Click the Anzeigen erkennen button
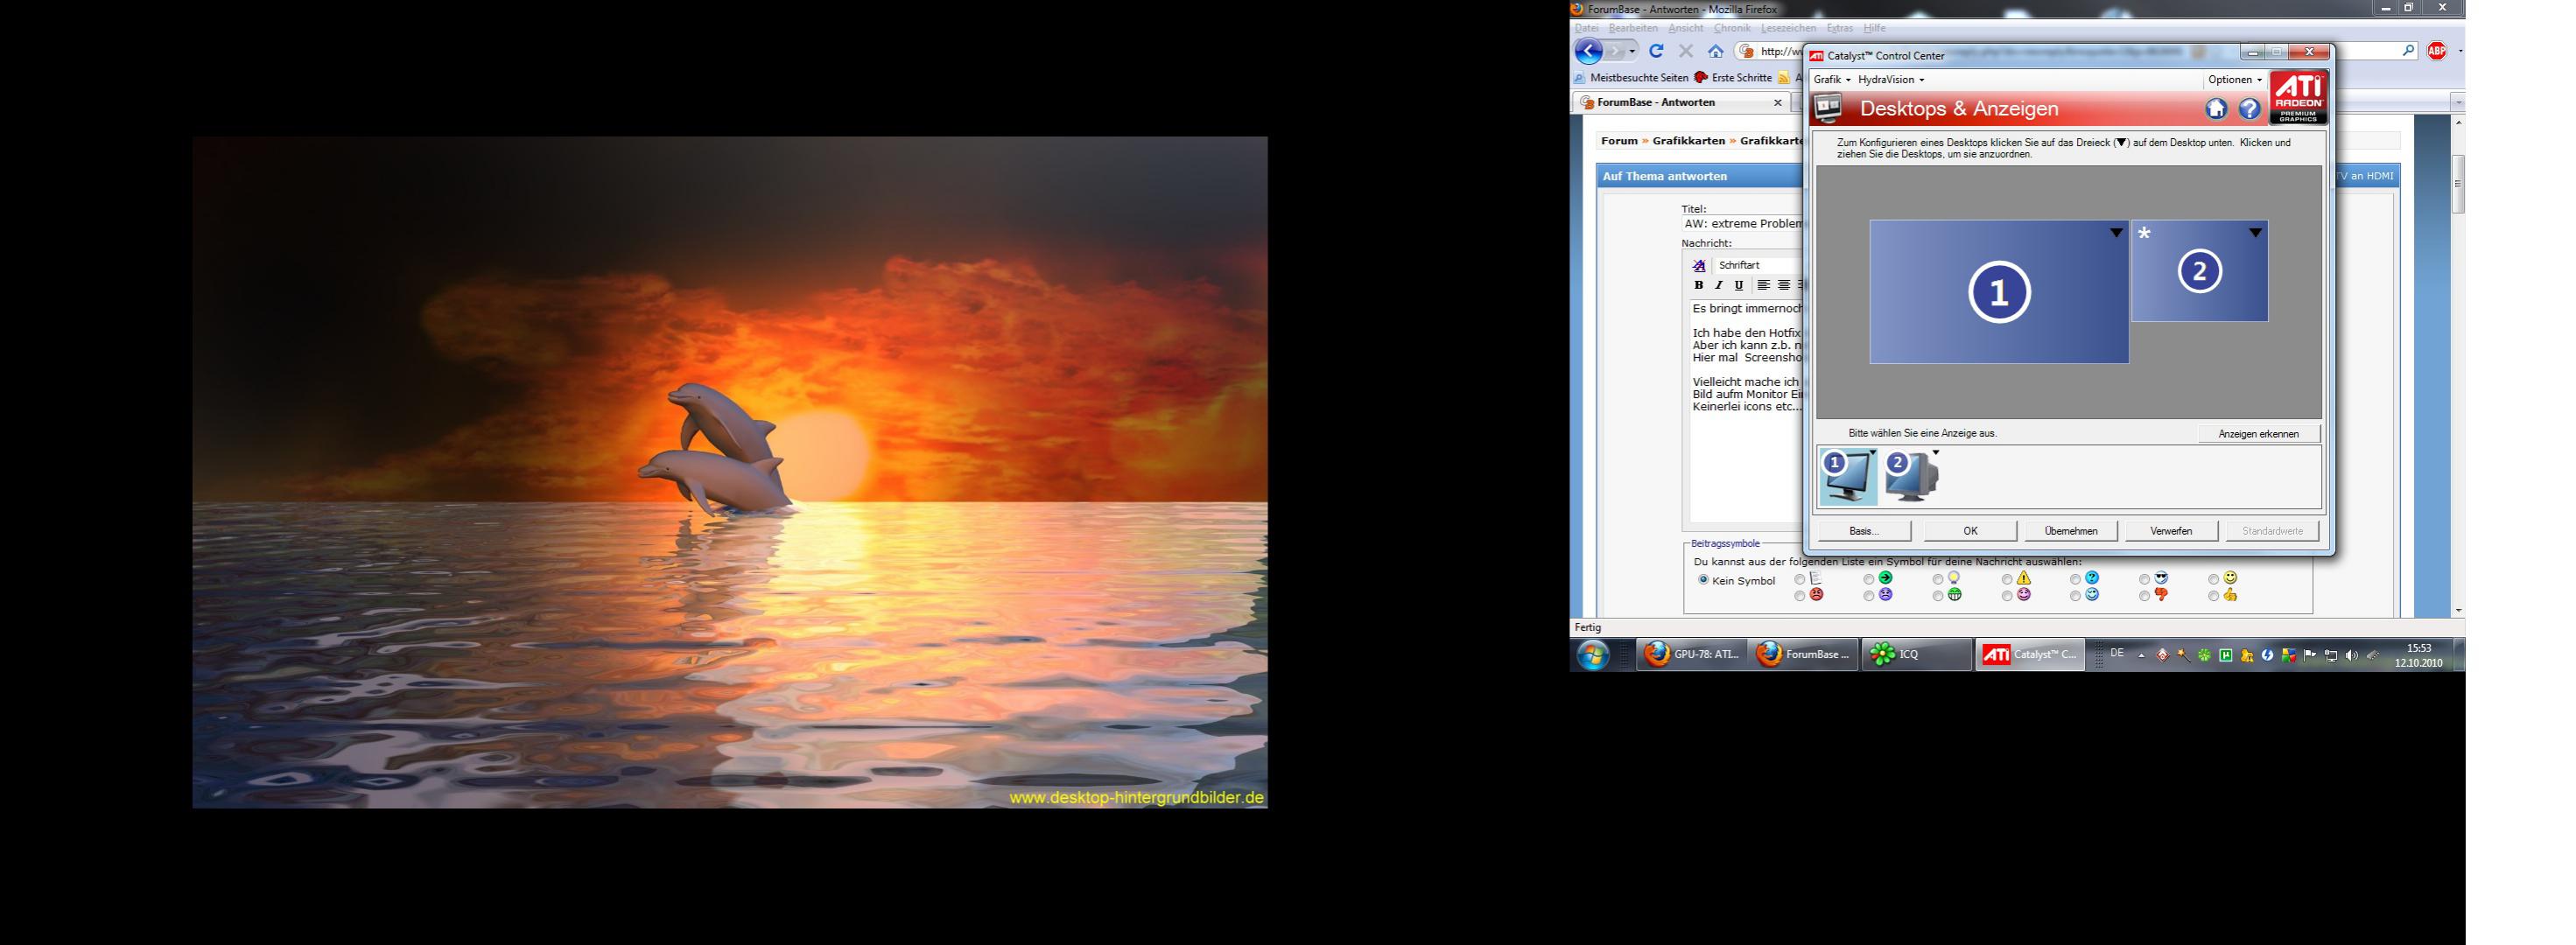Screen dimensions: 2576x945 pos(2258,434)
